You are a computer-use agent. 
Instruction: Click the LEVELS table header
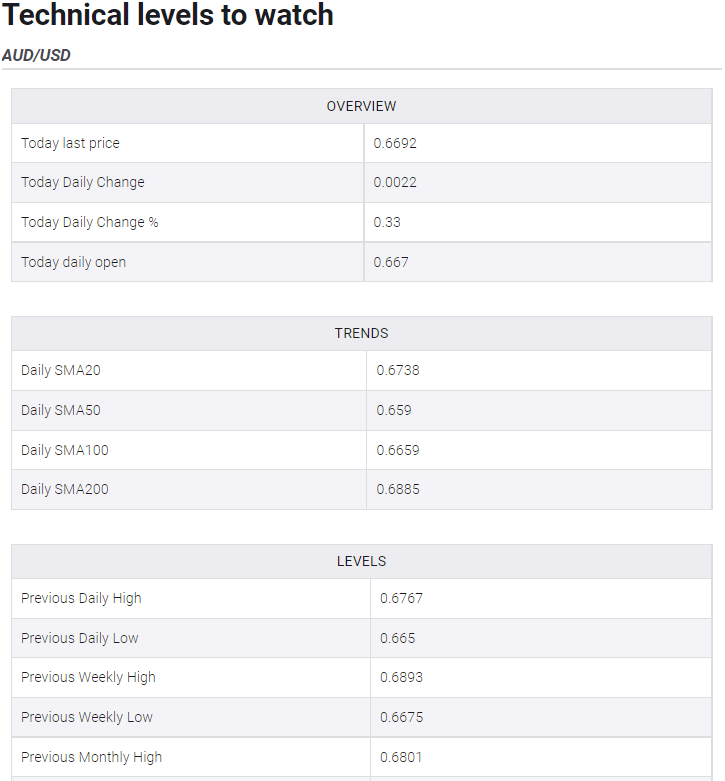(x=362, y=561)
